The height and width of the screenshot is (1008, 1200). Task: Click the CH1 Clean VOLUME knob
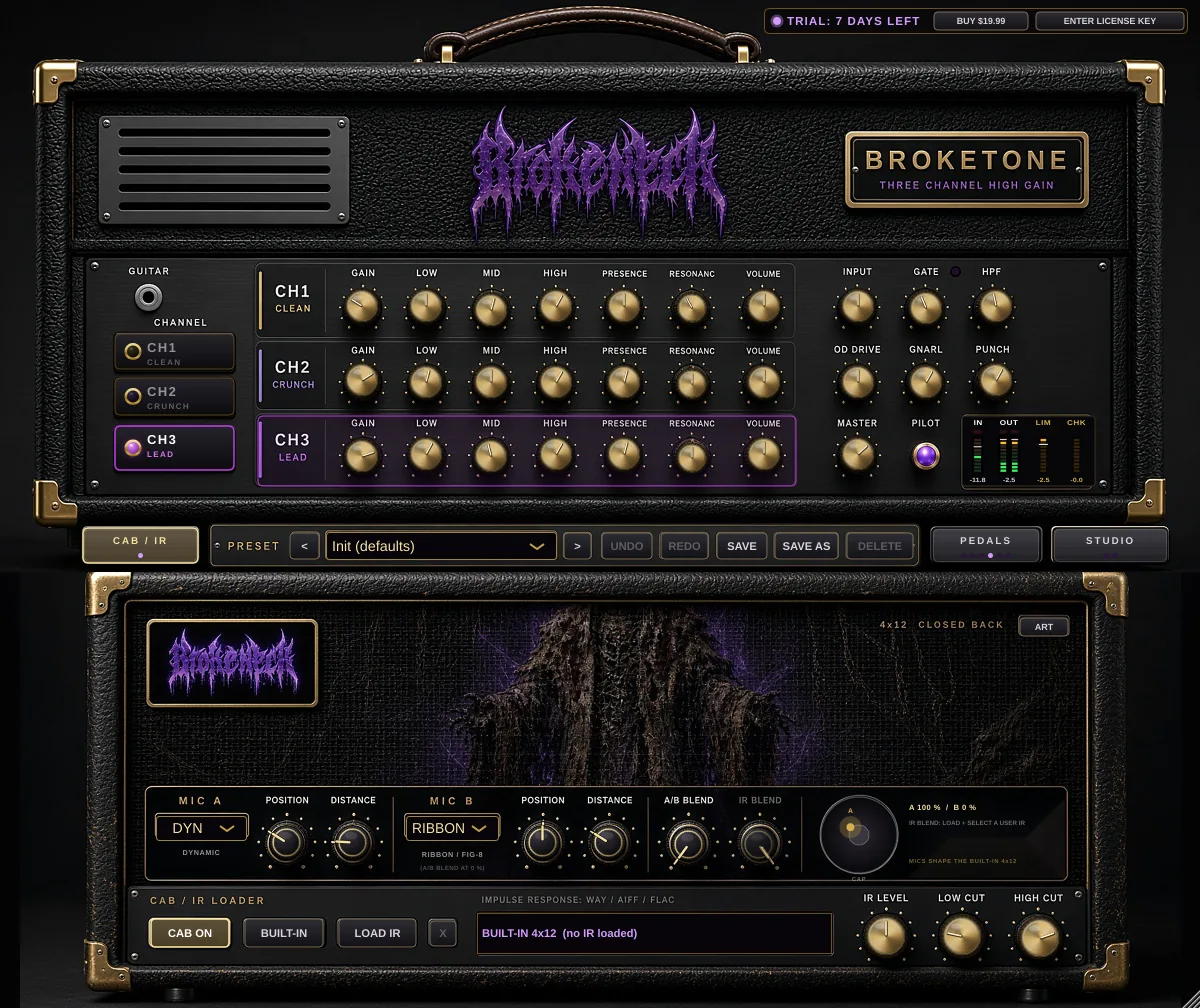[x=763, y=308]
